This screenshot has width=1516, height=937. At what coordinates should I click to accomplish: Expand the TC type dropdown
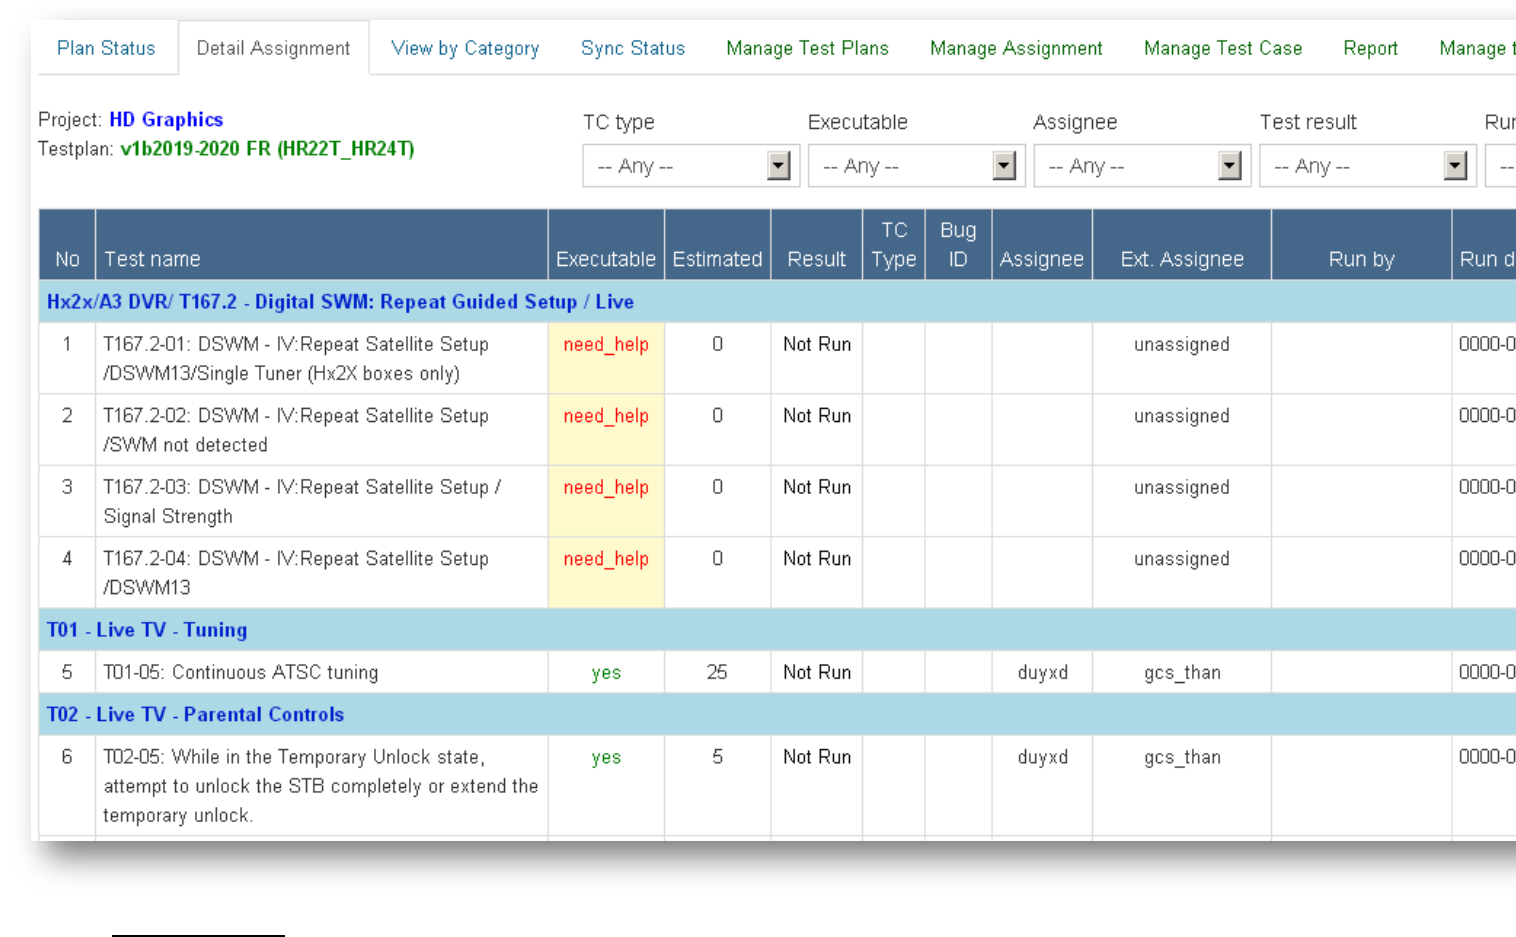691,166
